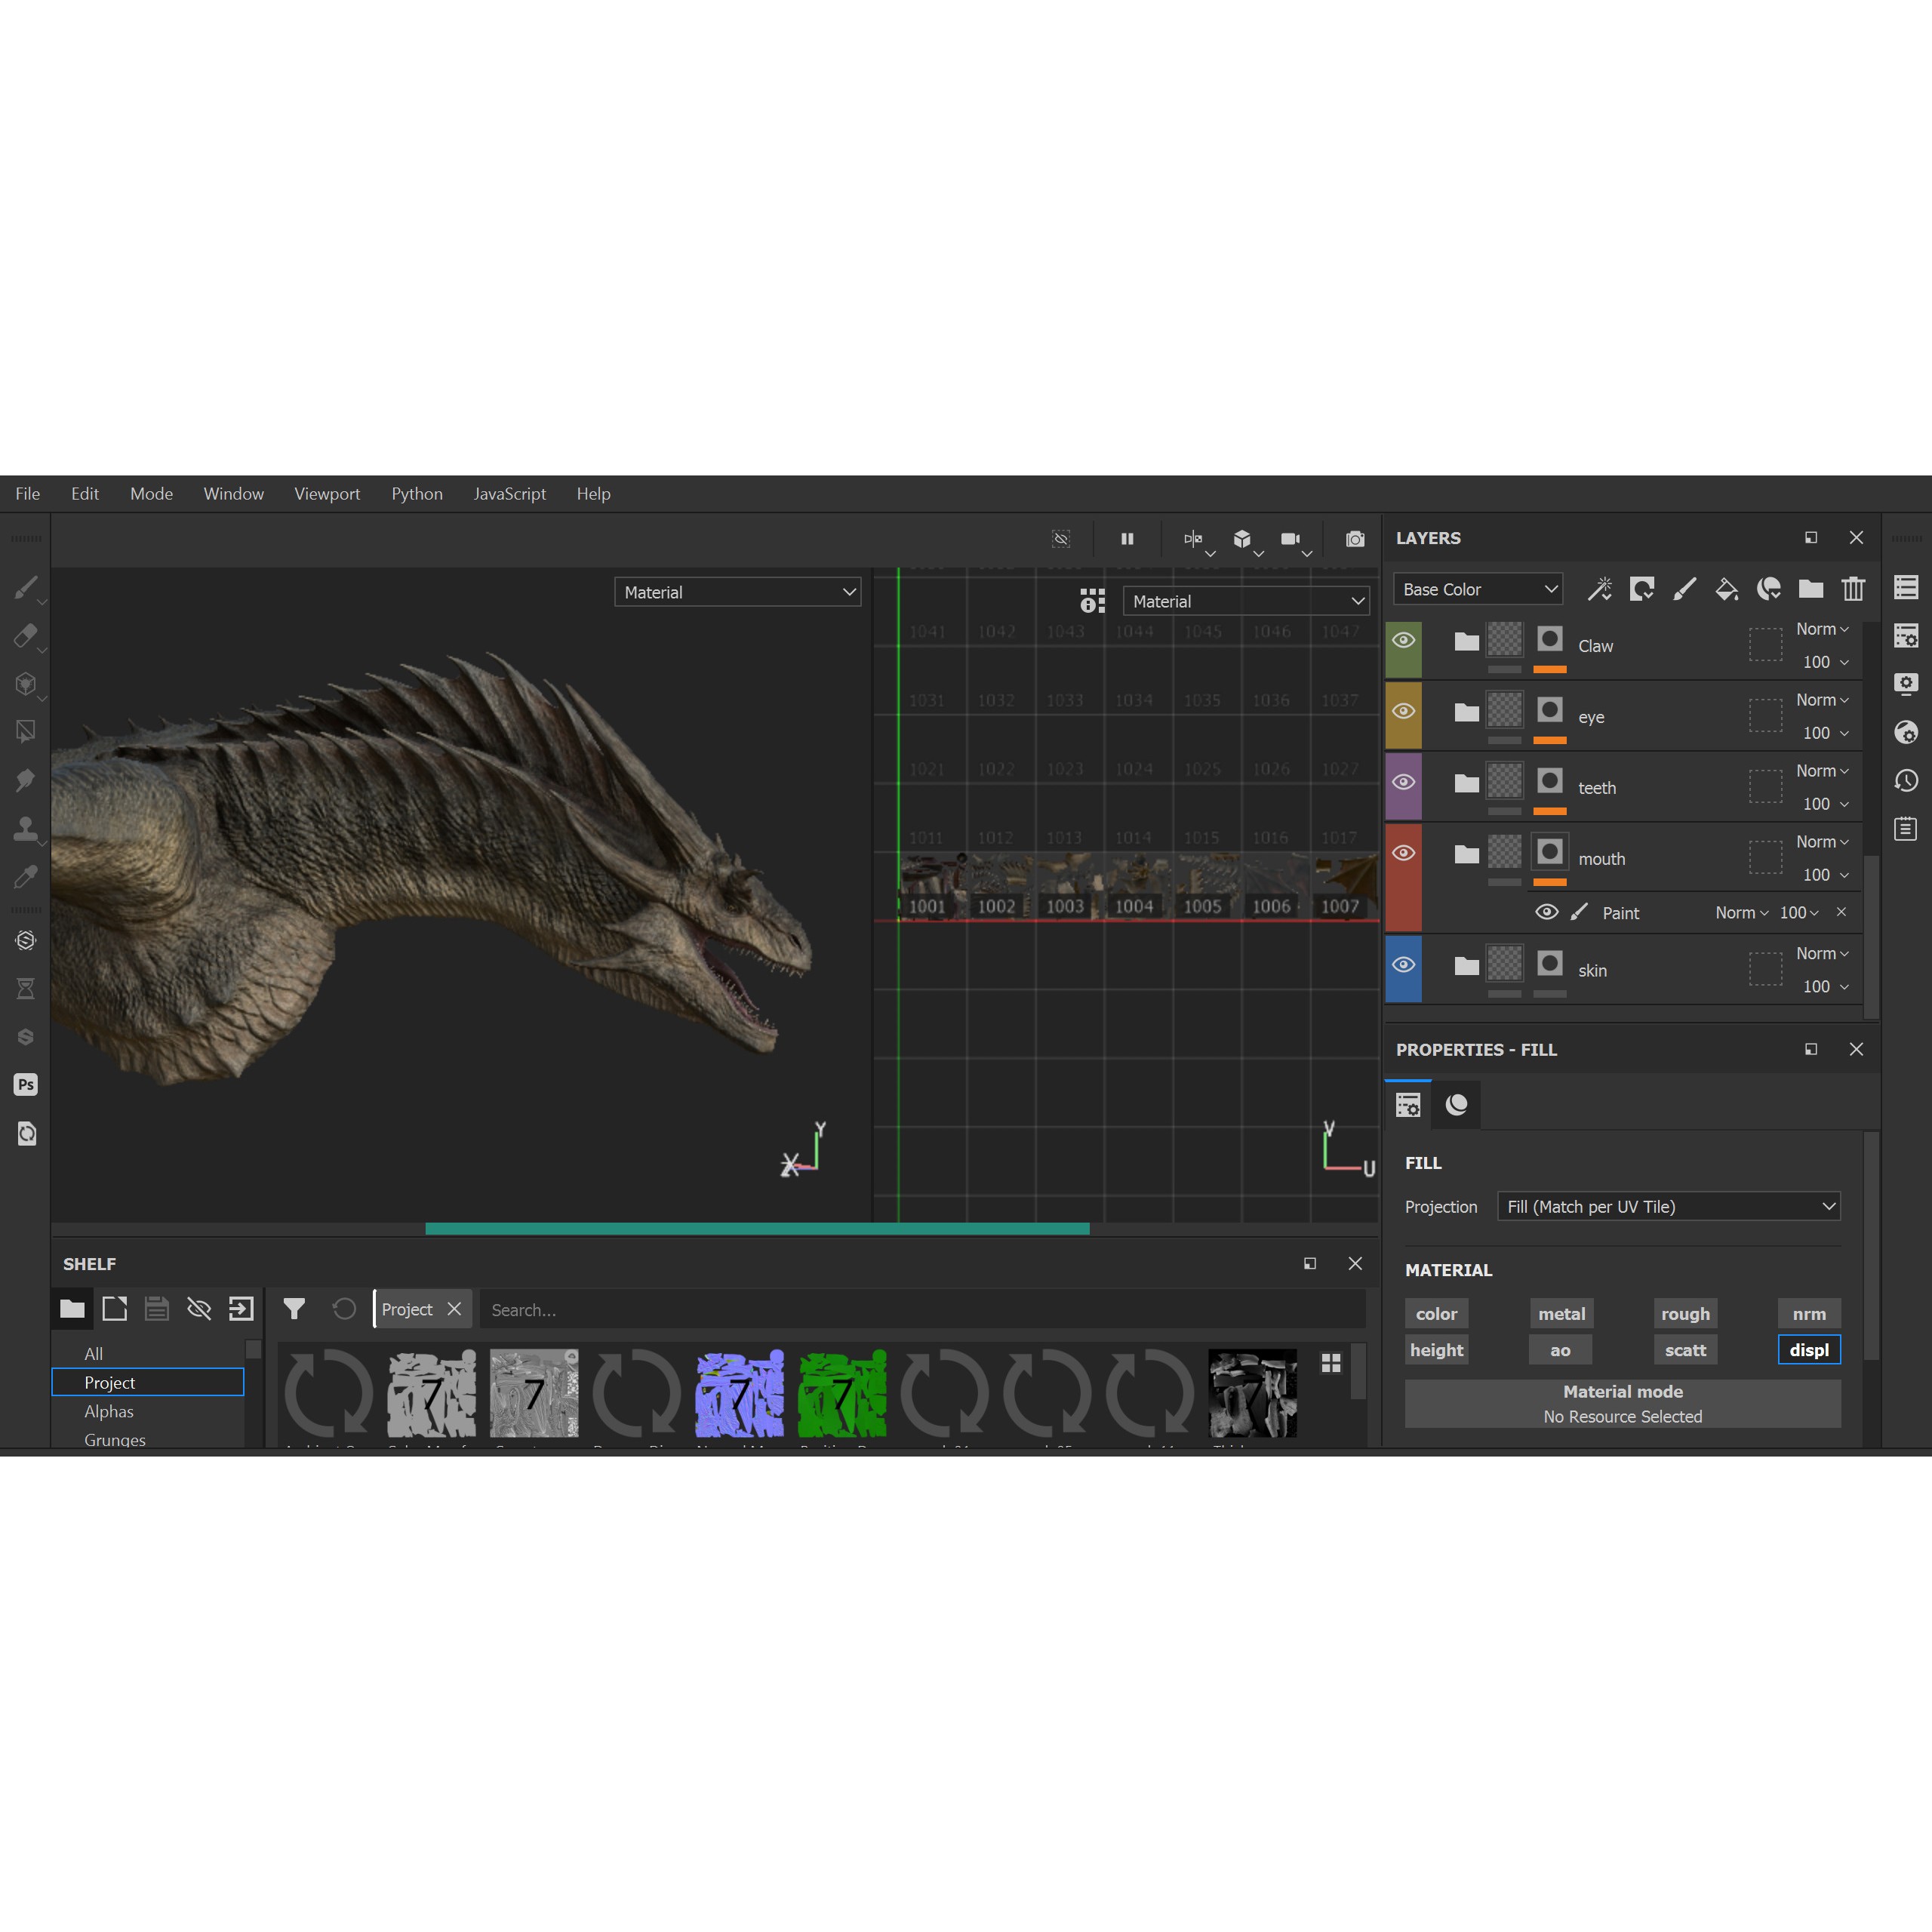Open the Base Color channel dropdown
1932x1932 pixels.
click(1478, 590)
